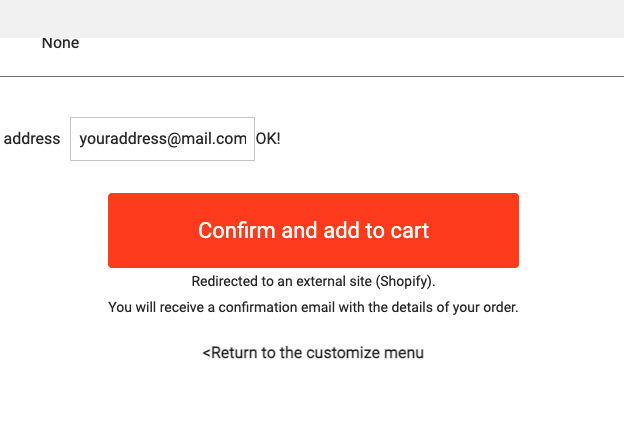
Task: Select the None option text
Action: click(60, 43)
